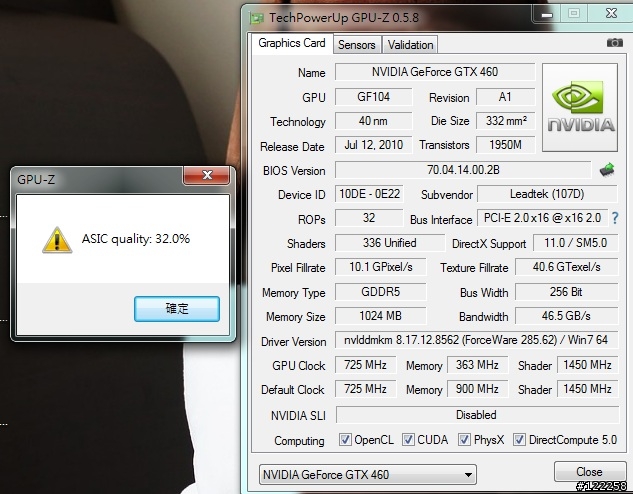Open the Validation tab
Viewport: 633px width, 494px height.
coord(410,45)
